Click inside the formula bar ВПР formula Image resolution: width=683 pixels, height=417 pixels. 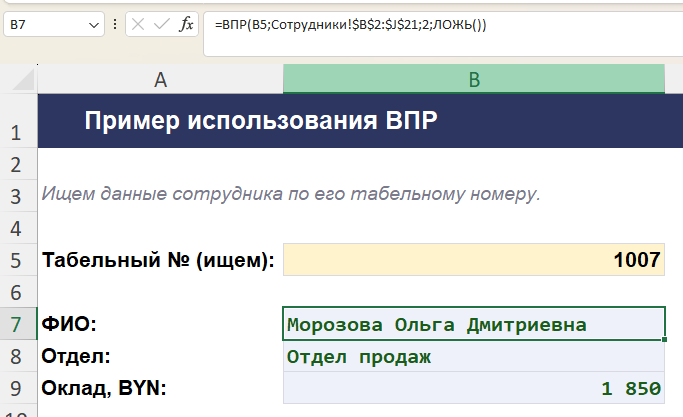(350, 25)
